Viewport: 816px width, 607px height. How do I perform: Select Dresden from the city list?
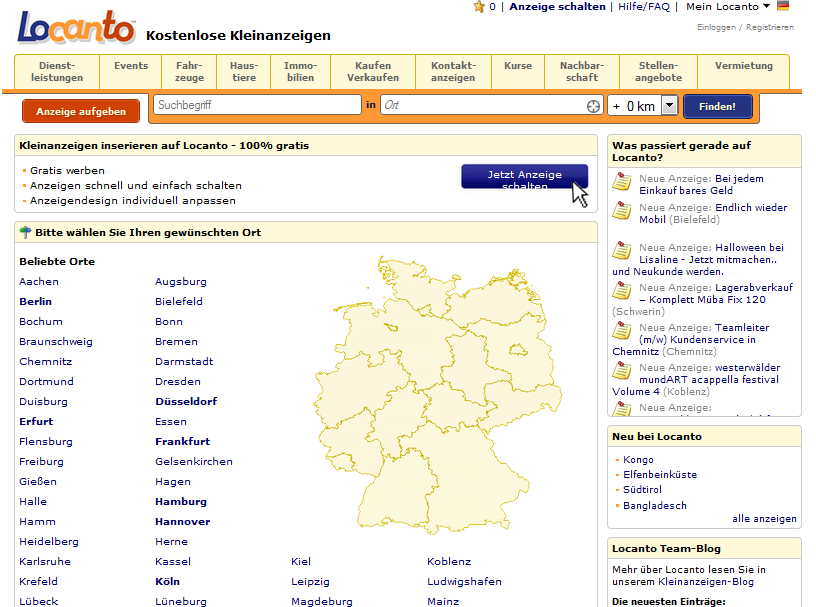pos(177,382)
